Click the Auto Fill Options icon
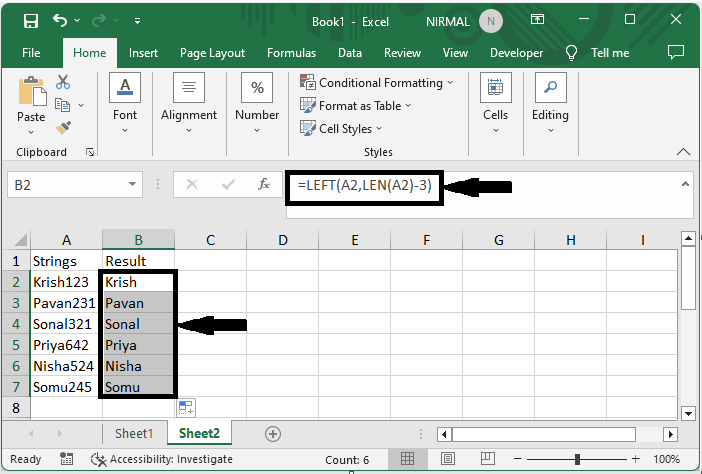This screenshot has height=474, width=702. coord(186,407)
